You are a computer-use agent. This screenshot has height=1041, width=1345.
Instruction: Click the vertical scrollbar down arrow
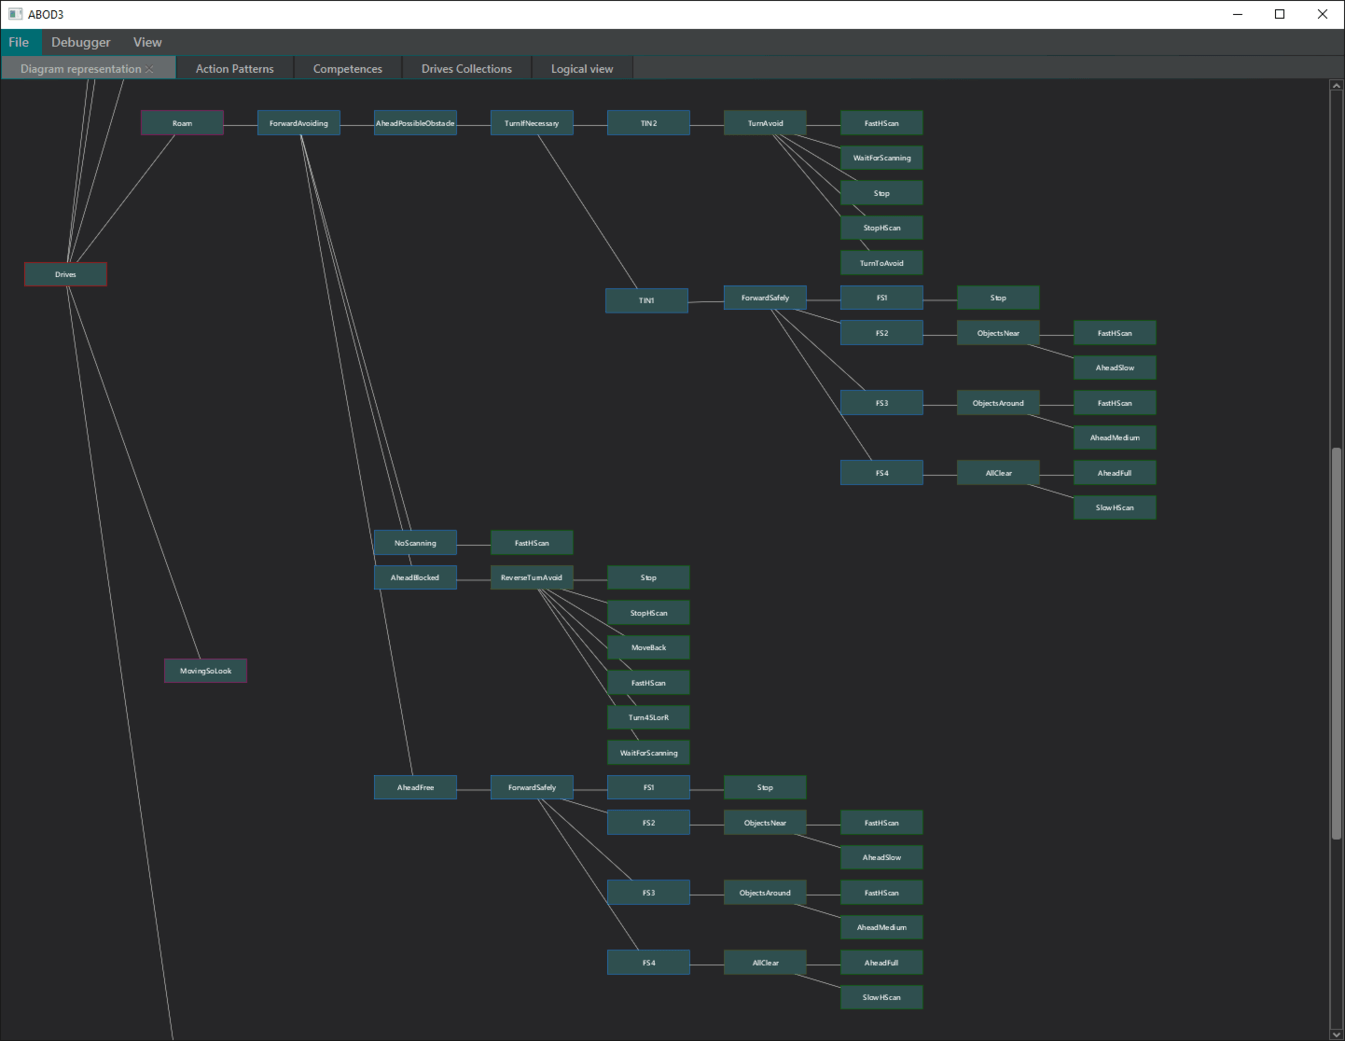(1336, 1034)
